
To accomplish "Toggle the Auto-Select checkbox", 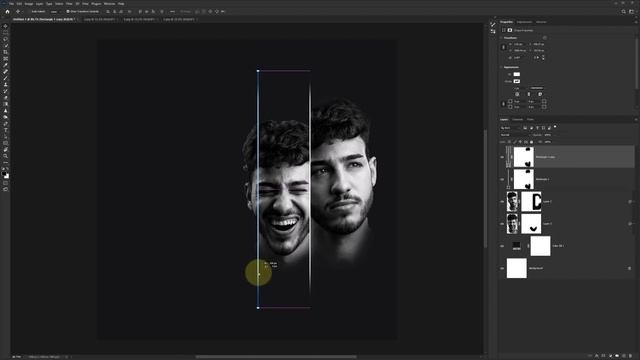I will pos(29,11).
